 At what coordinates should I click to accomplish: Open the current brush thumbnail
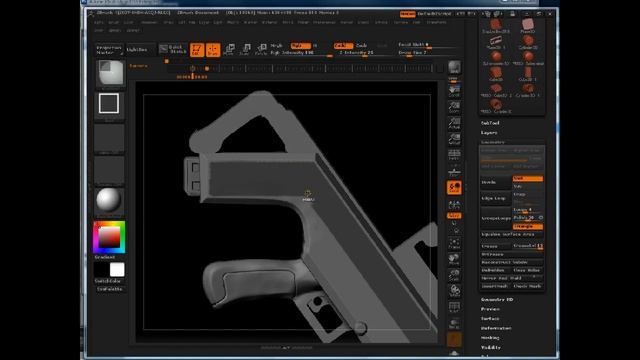111,73
